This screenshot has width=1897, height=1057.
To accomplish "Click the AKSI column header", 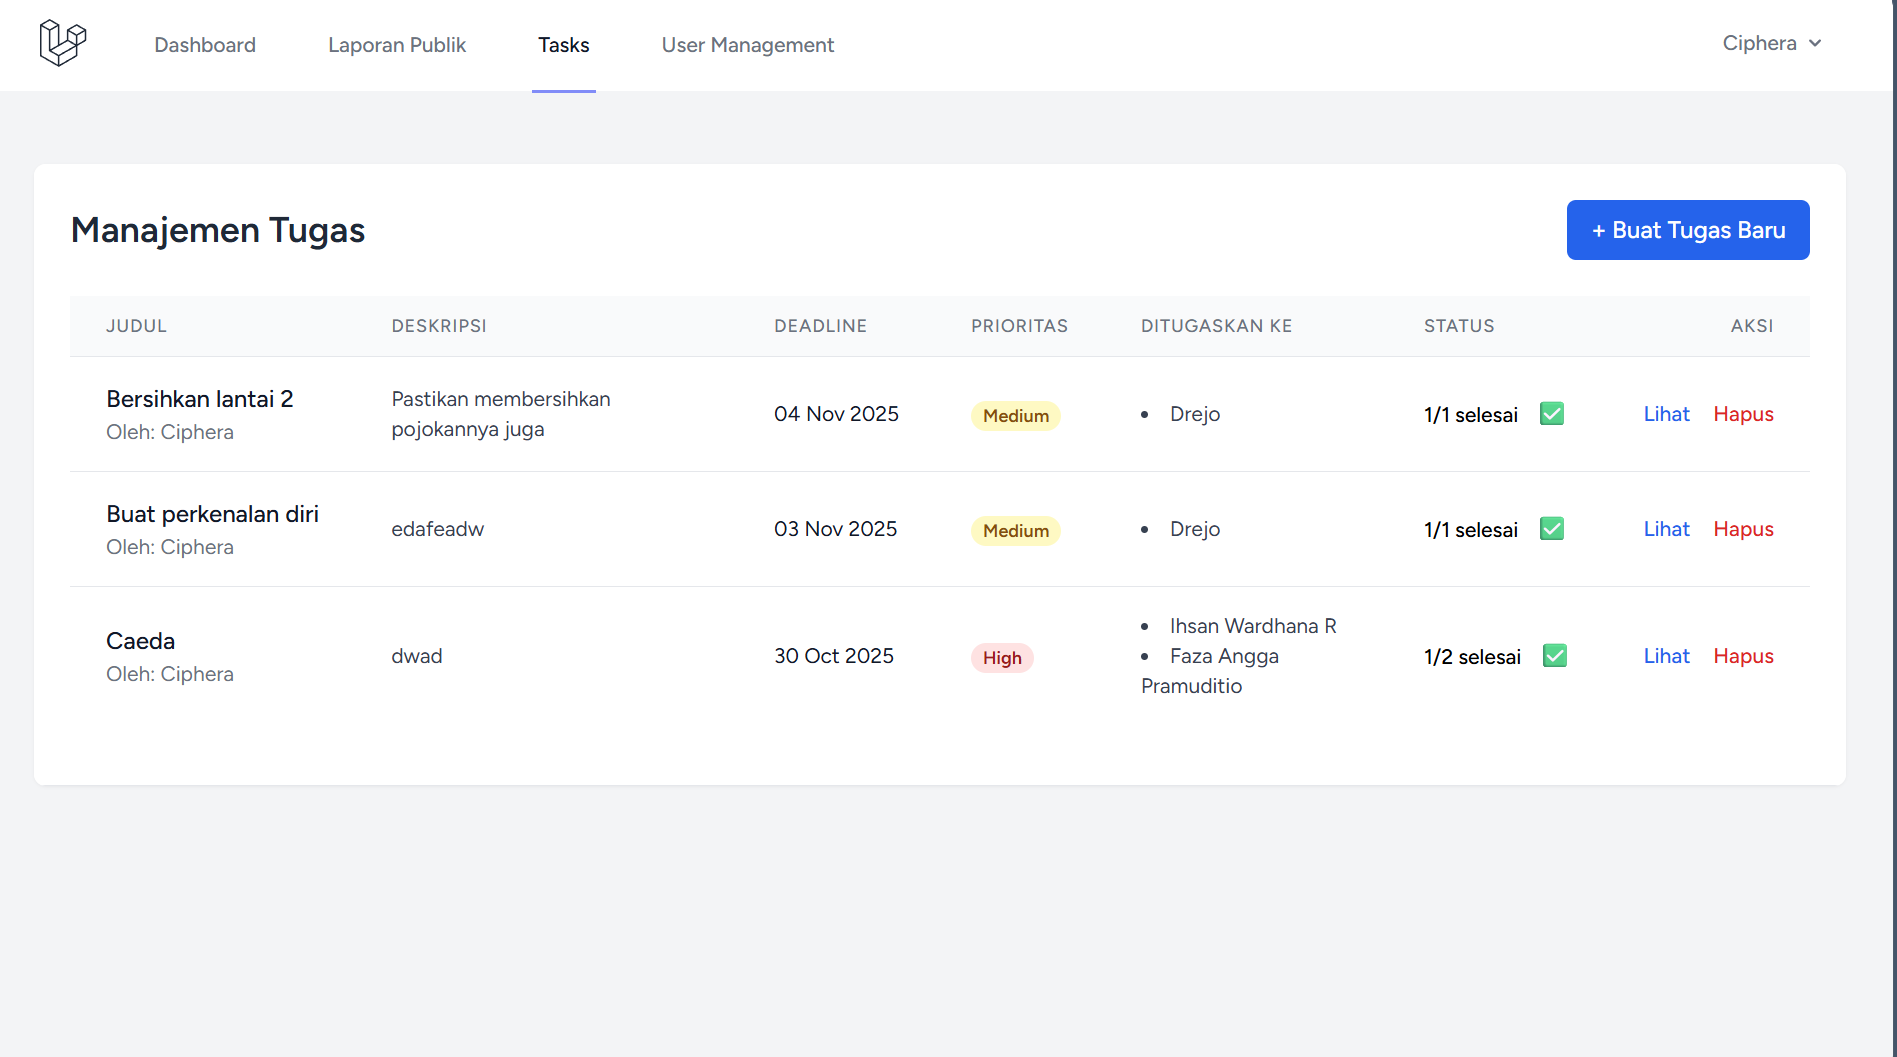I will 1752,326.
